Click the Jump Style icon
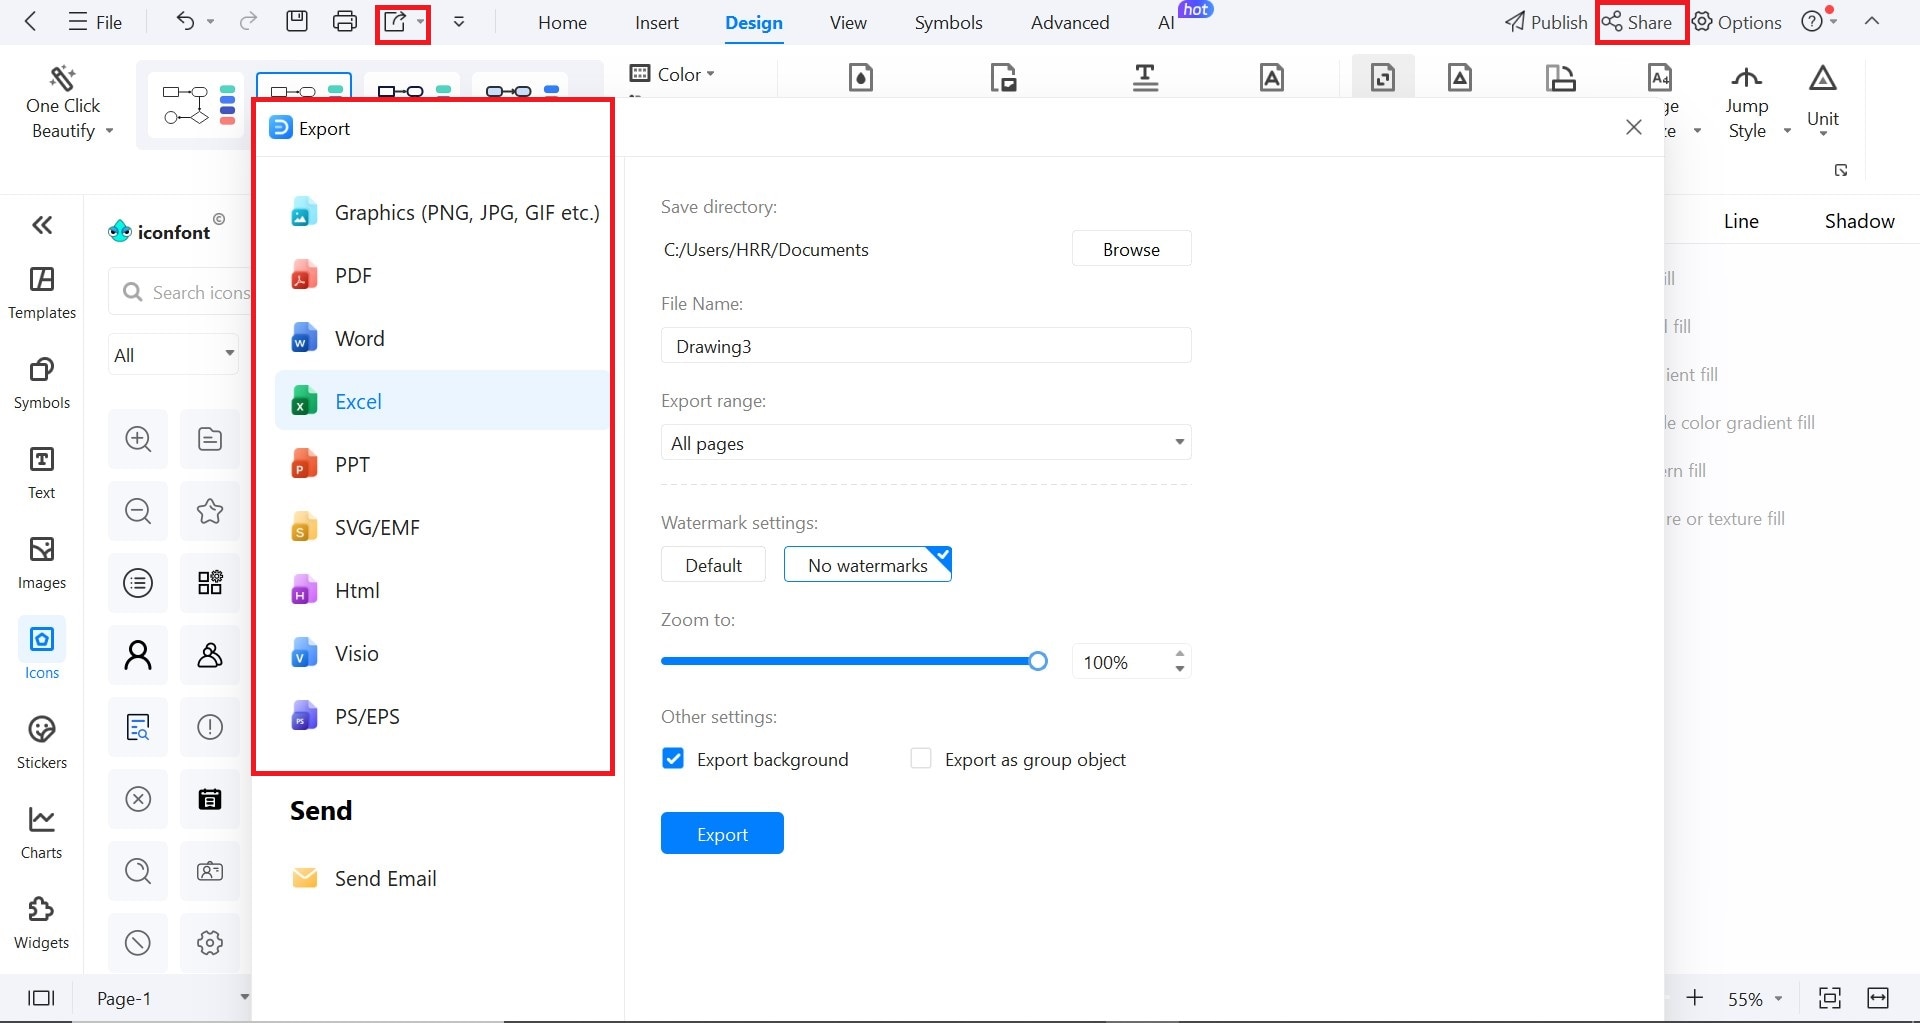This screenshot has width=1920, height=1023. [1747, 78]
